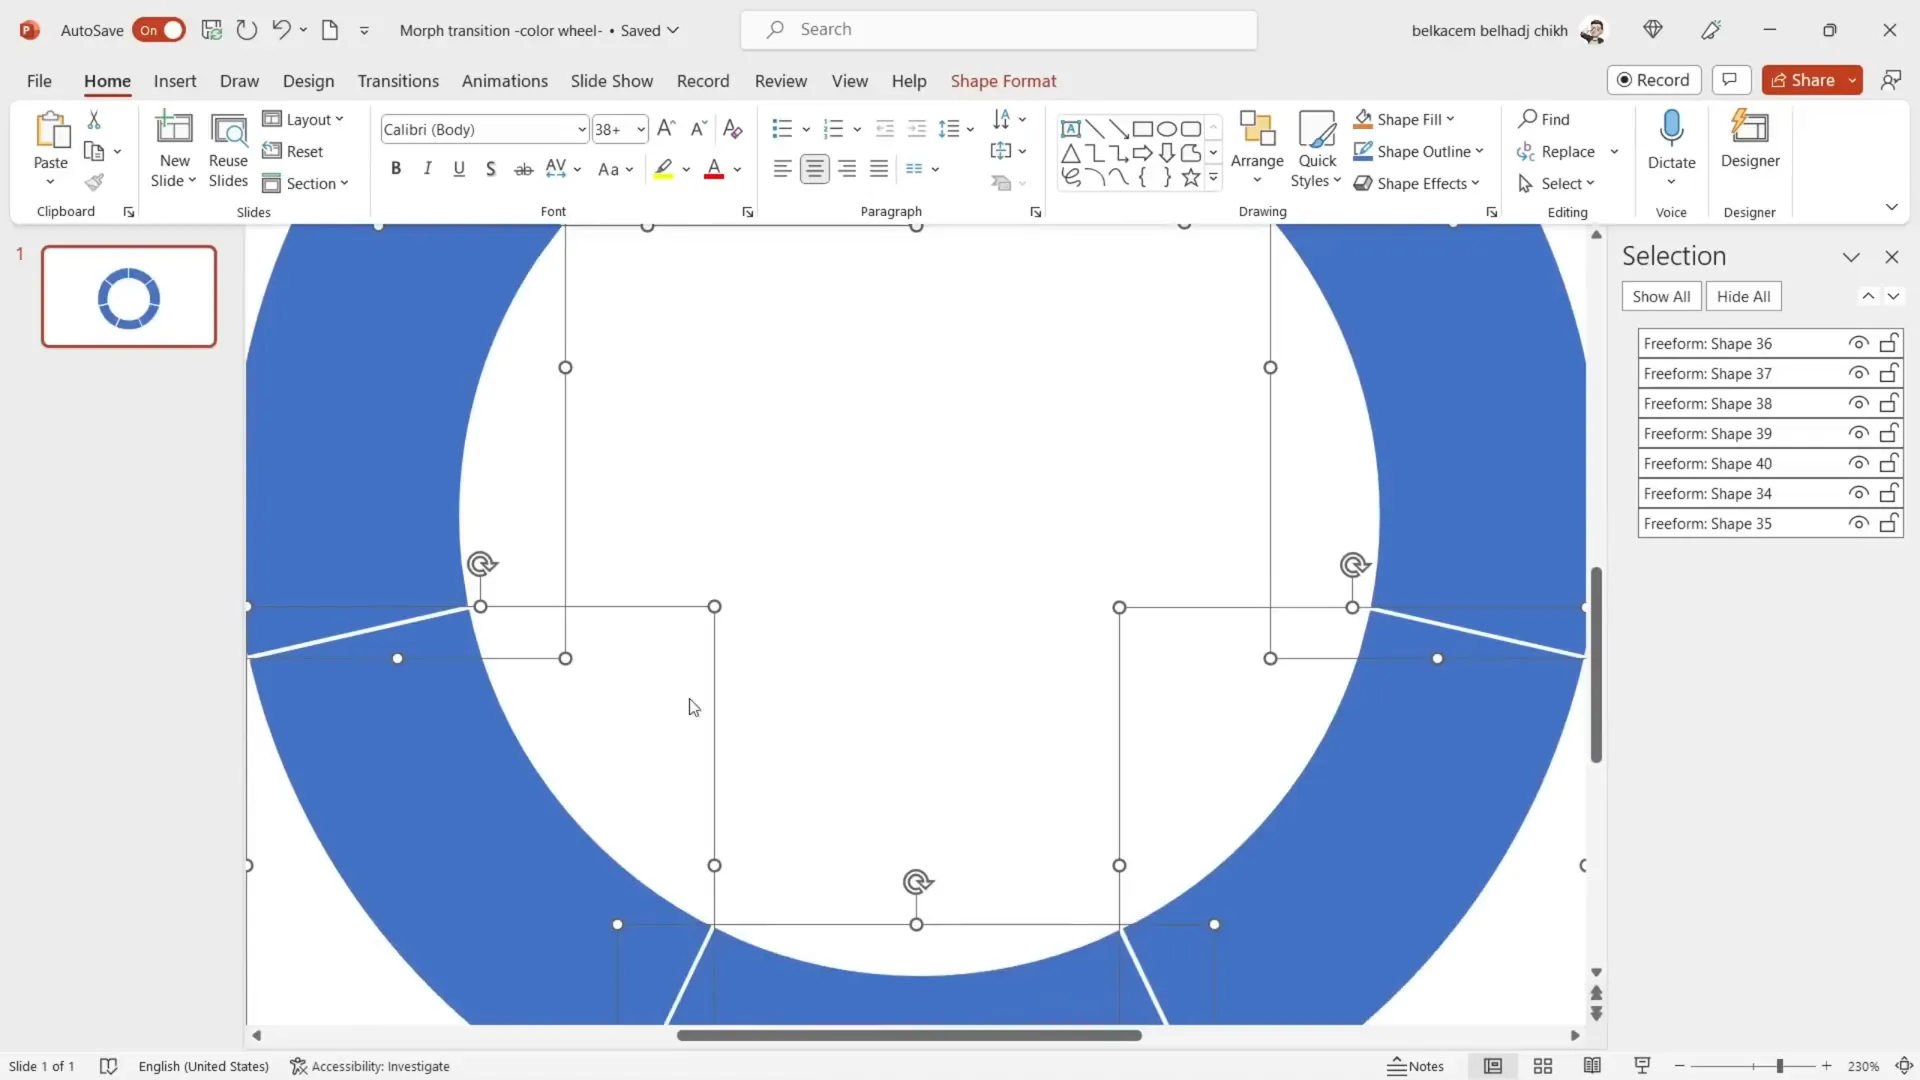This screenshot has height=1080, width=1920.
Task: Align text right
Action: coord(847,169)
